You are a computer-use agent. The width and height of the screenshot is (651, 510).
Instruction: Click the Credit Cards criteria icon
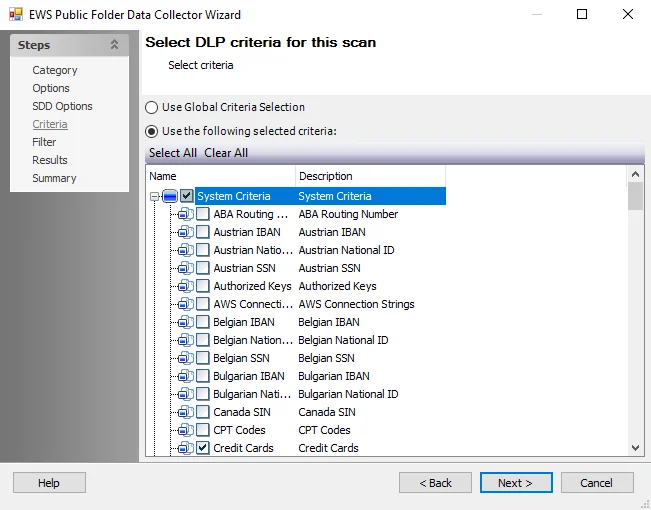[186, 448]
